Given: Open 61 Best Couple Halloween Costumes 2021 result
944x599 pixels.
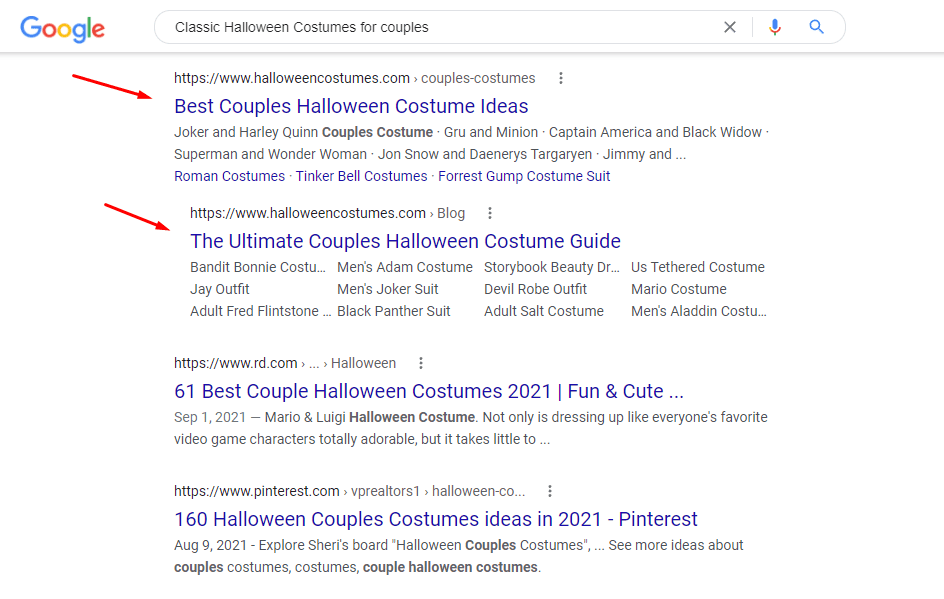Looking at the screenshot, I should tap(429, 391).
